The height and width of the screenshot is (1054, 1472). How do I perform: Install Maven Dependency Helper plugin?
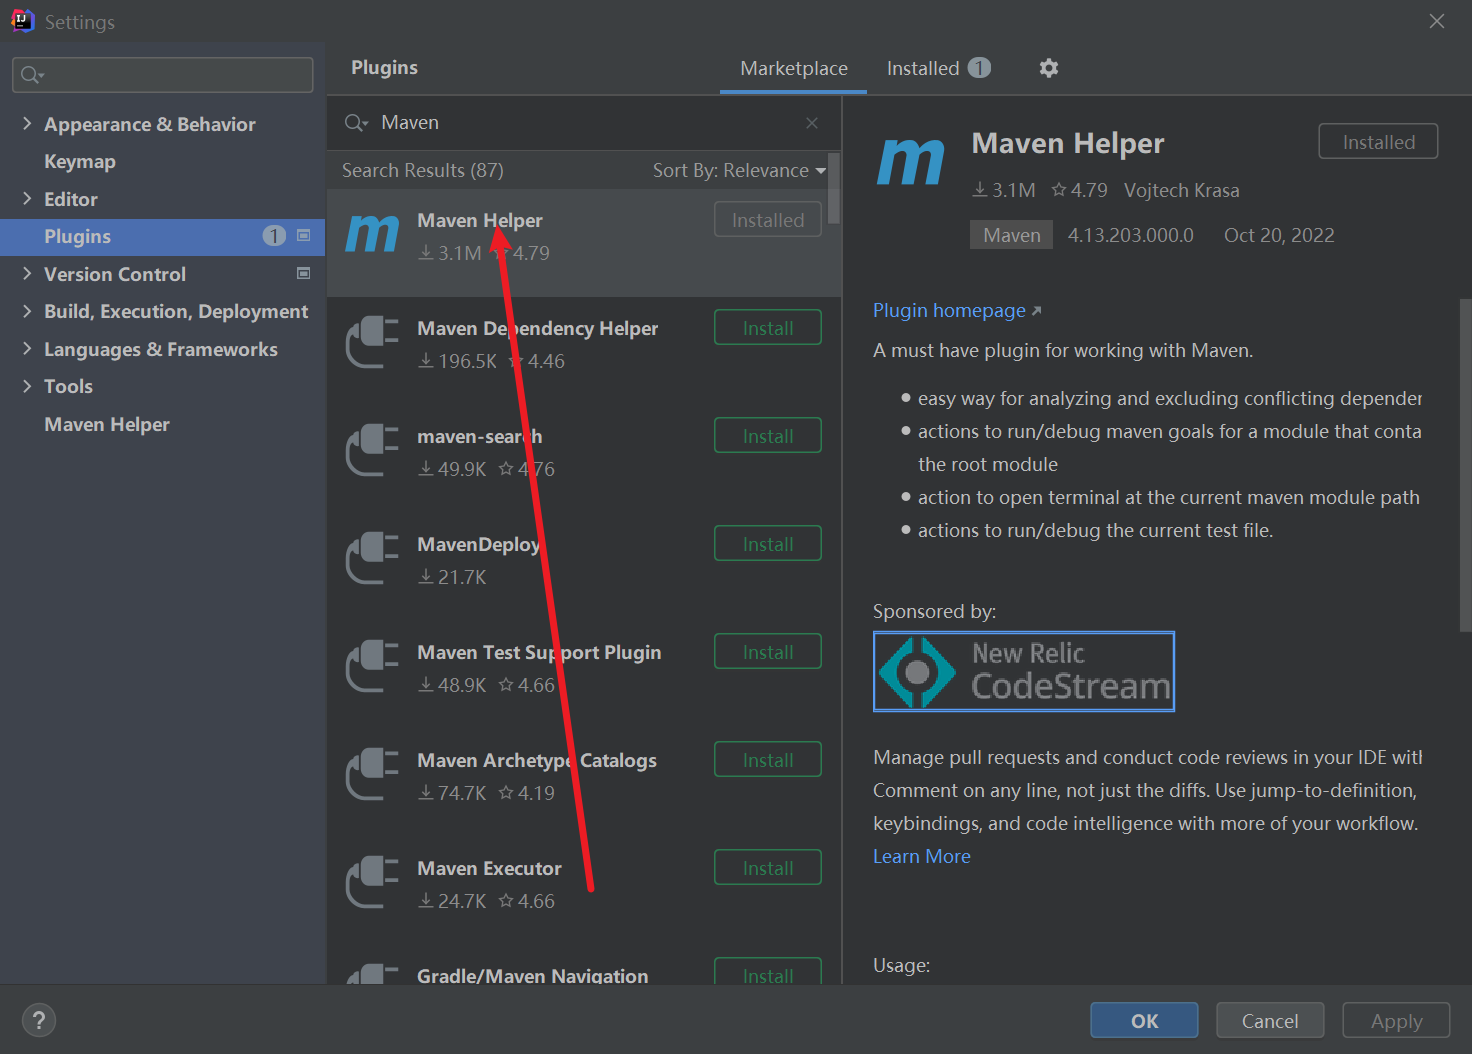[x=768, y=328]
